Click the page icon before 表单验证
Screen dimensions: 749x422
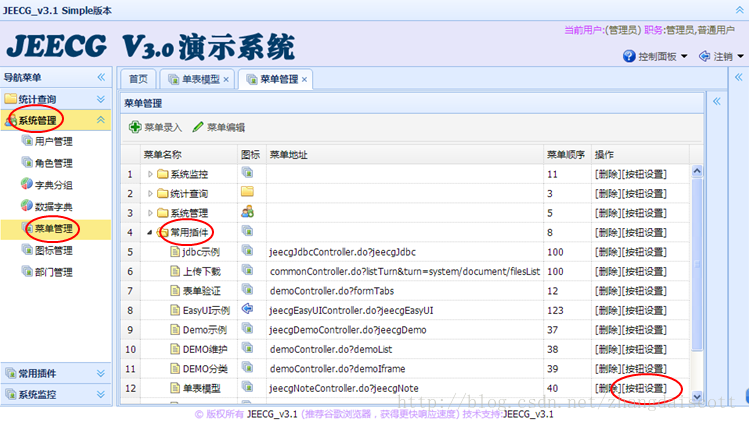coord(175,291)
